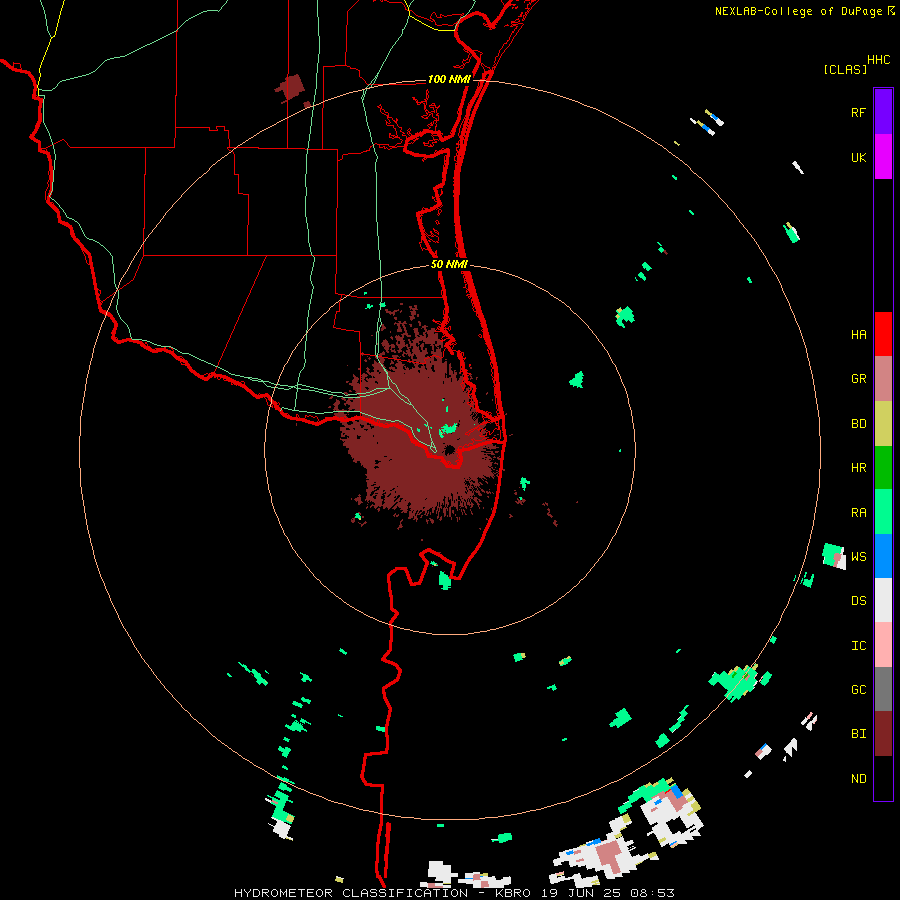Click the 'RF' legend label
The height and width of the screenshot is (900, 900).
point(858,112)
